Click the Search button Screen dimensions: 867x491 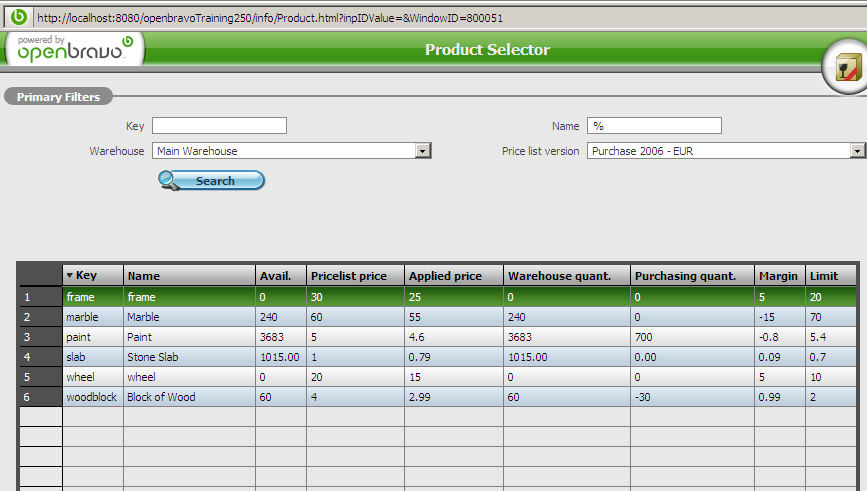(212, 181)
